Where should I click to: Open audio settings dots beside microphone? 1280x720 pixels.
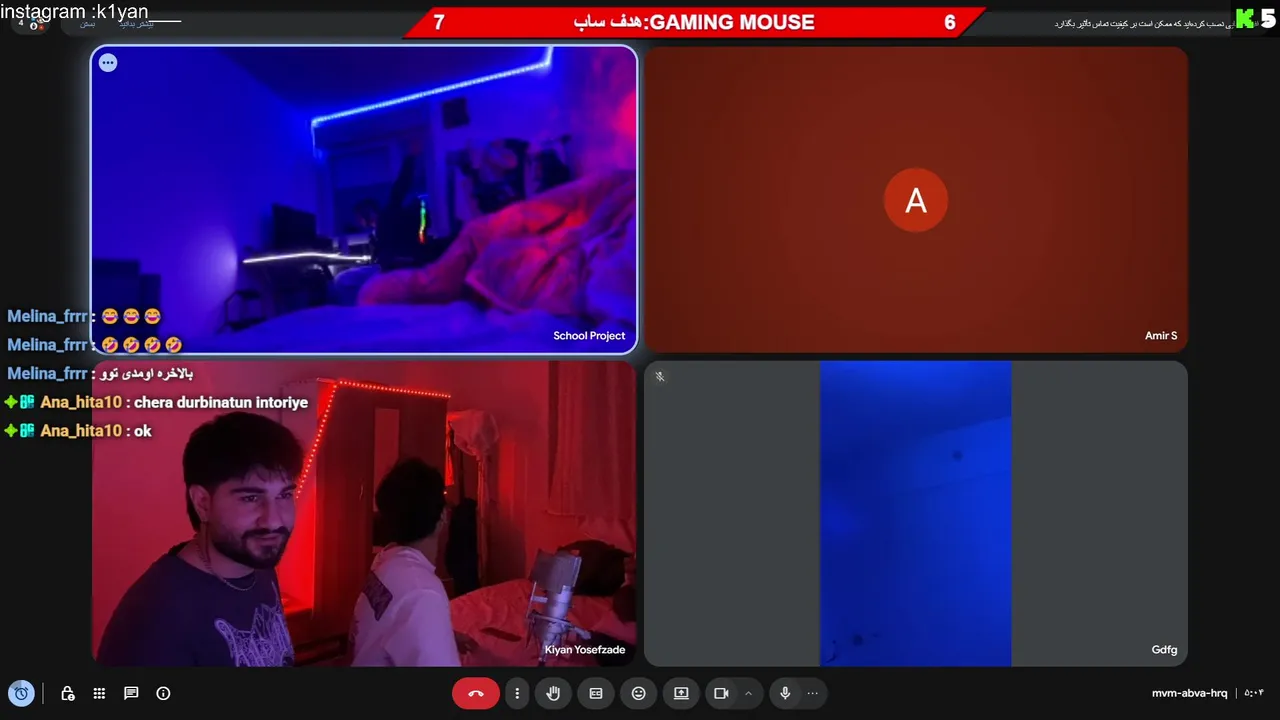point(812,693)
